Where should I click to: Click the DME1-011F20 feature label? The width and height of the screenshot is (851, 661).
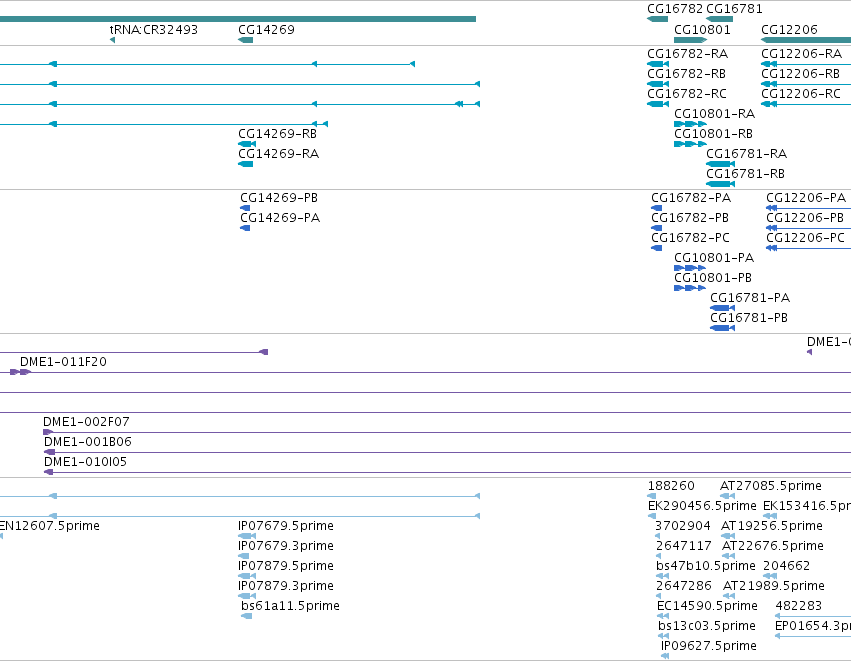tap(63, 361)
